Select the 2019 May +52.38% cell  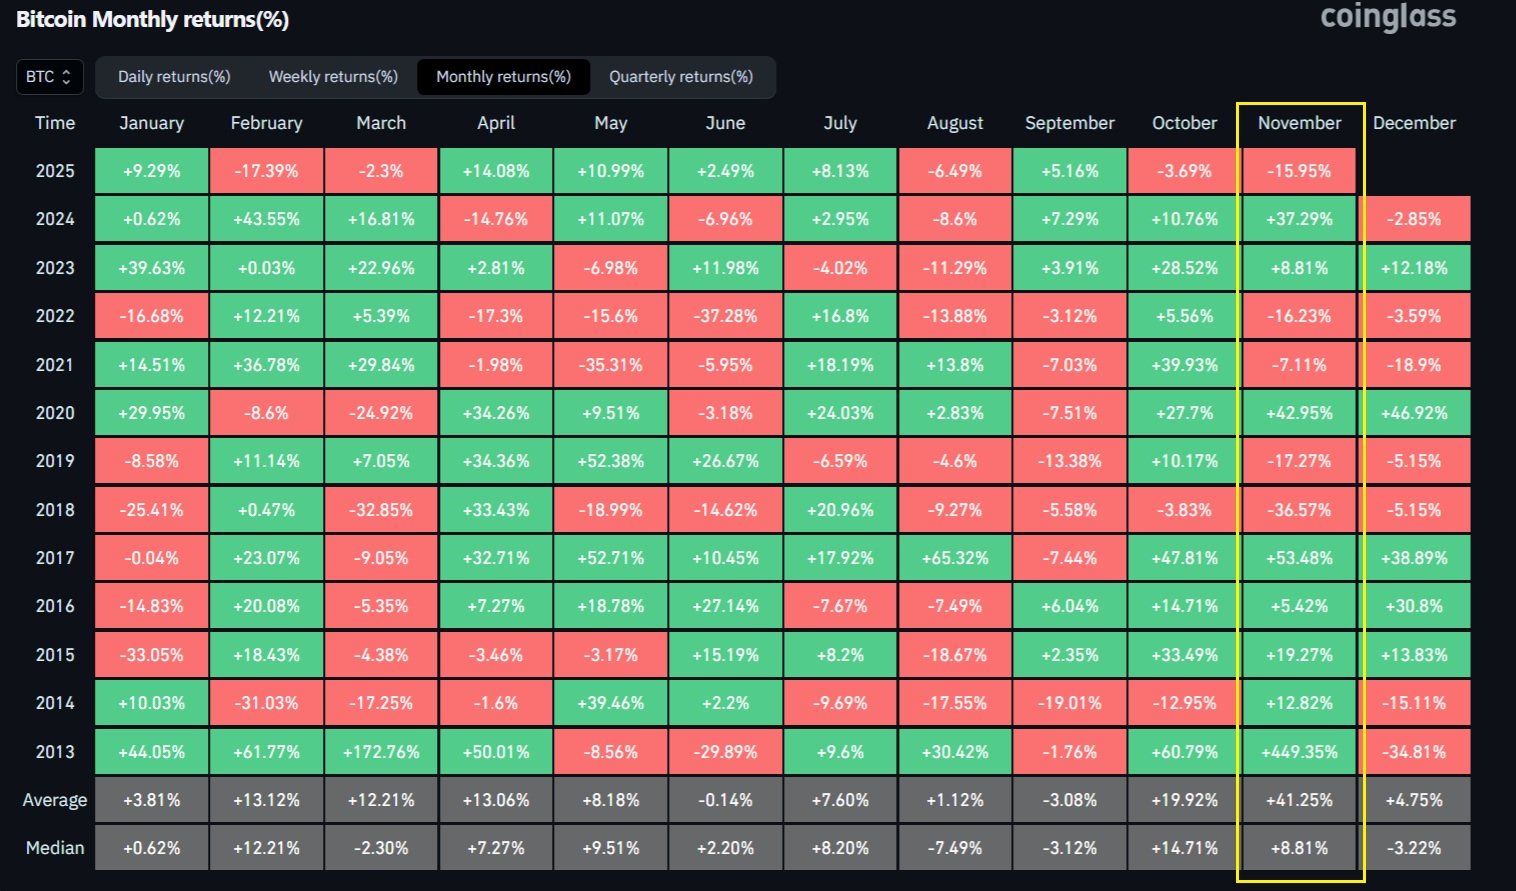[x=610, y=461]
